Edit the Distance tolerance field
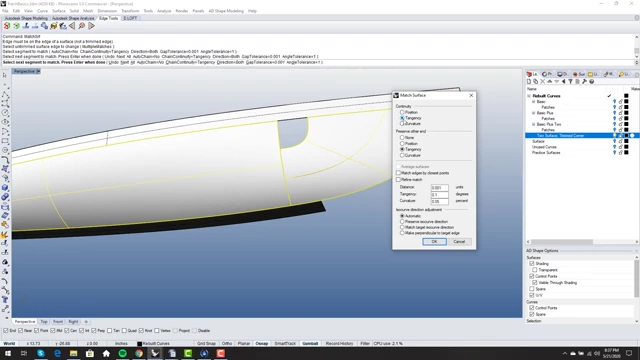Screen dimensions: 640x360 coord(440,188)
